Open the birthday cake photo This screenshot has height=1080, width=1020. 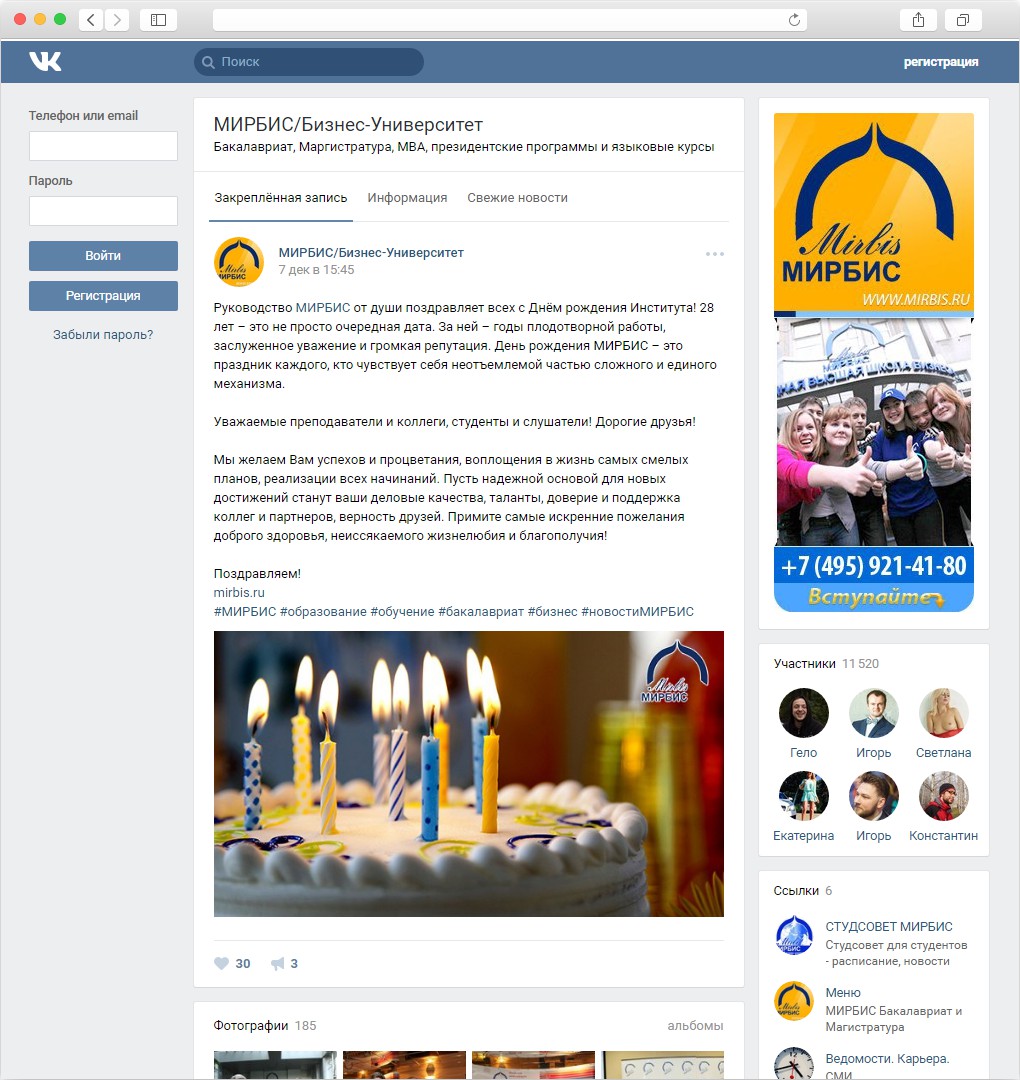[x=468, y=773]
